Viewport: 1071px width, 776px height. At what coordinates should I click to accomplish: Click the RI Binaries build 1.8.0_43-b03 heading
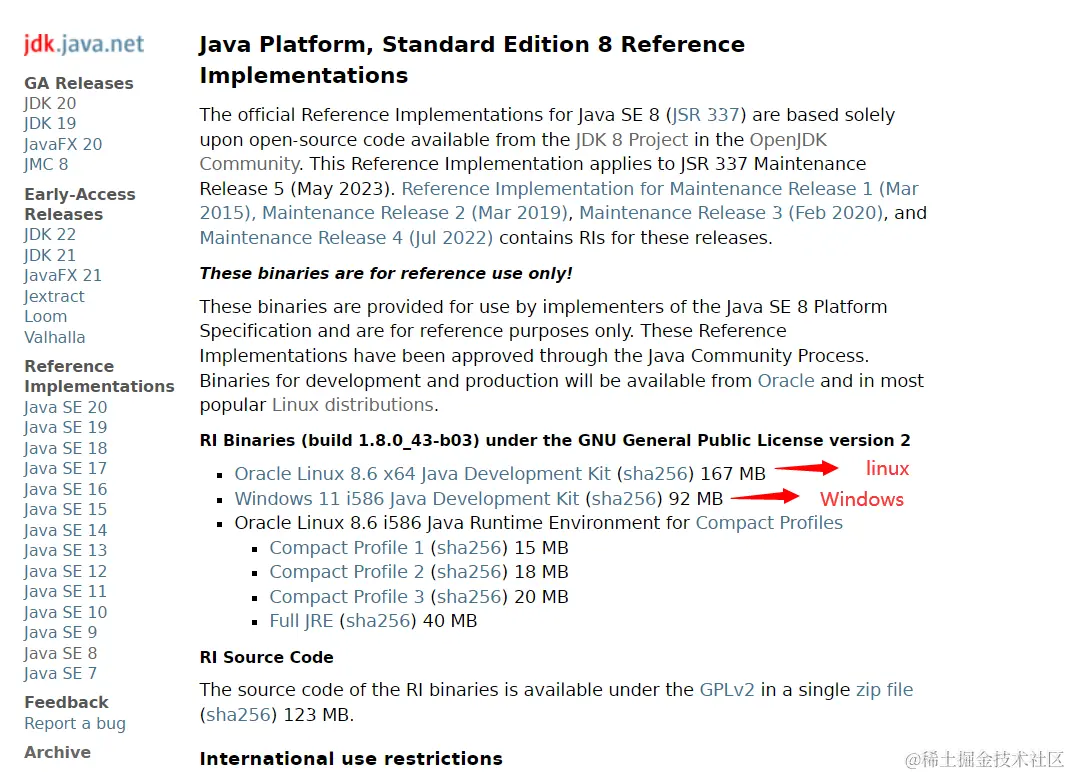(555, 441)
